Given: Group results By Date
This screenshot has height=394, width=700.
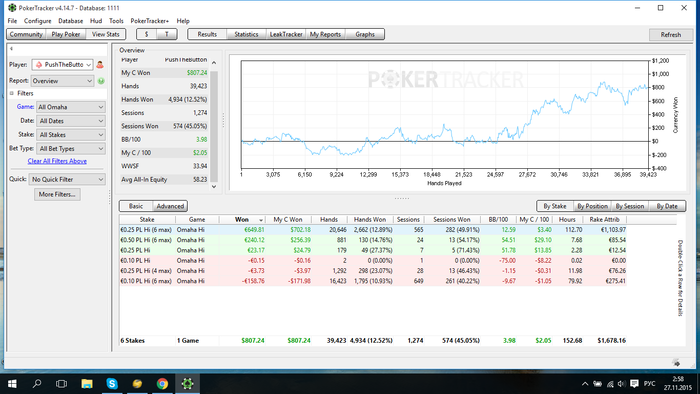Looking at the screenshot, I should 667,206.
